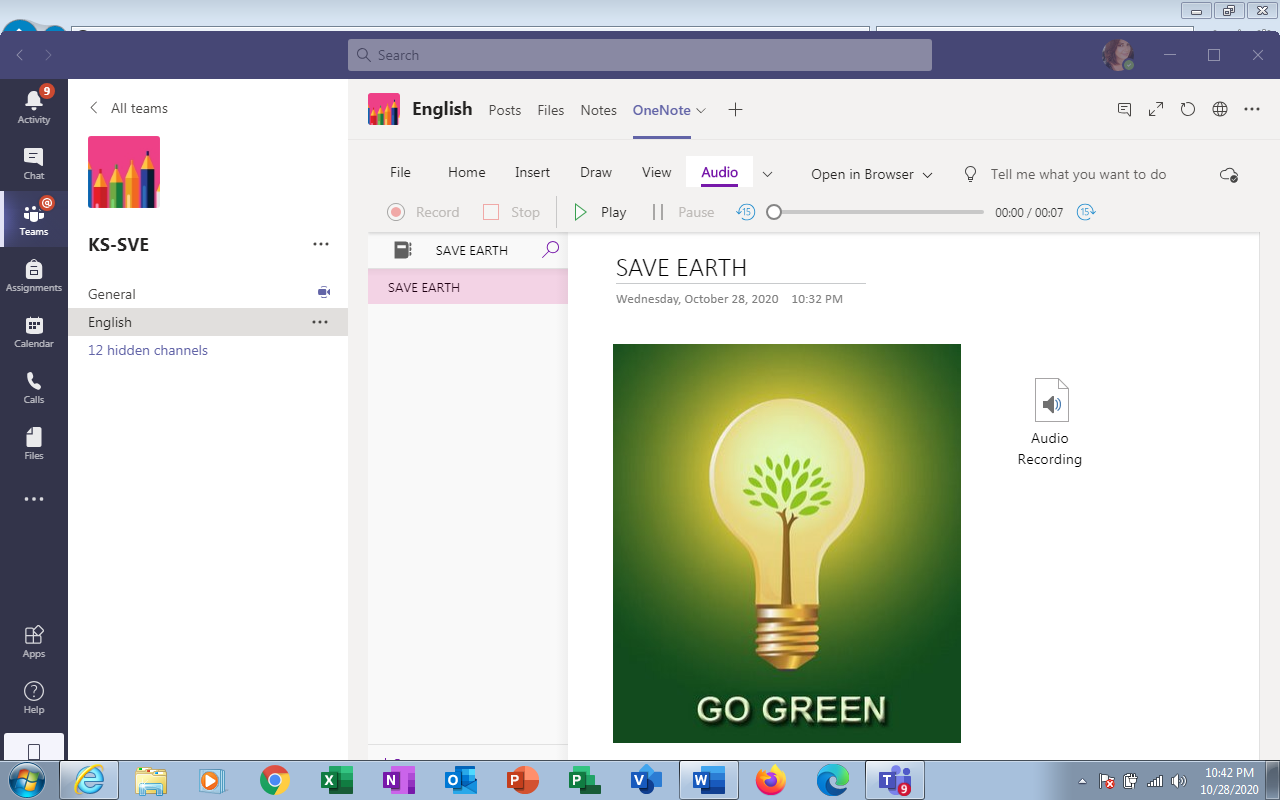Click the meeting camera icon beside General

click(x=323, y=293)
